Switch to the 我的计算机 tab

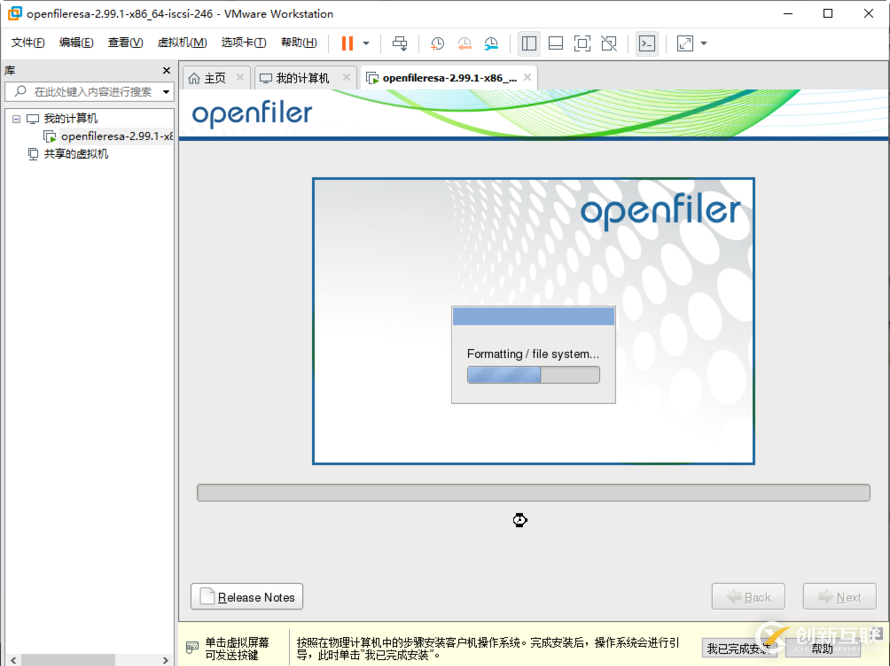302,78
